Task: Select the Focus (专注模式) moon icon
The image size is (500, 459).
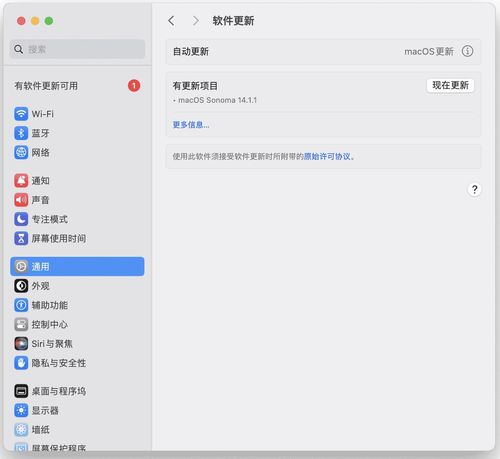Action: pyautogui.click(x=21, y=219)
